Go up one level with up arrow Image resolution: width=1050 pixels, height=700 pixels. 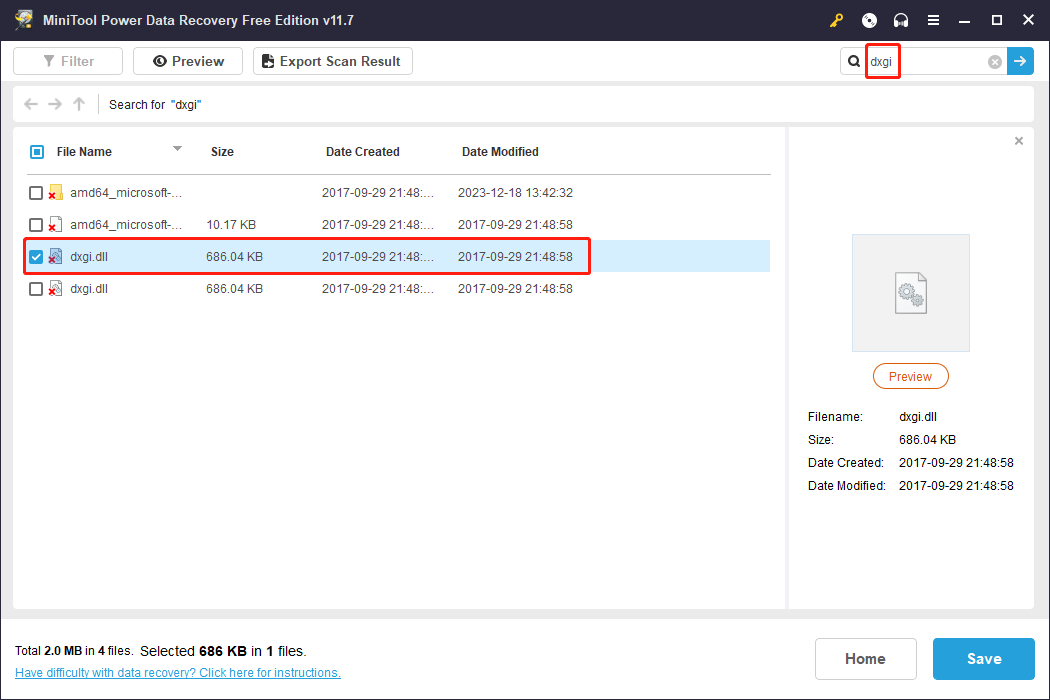[79, 104]
